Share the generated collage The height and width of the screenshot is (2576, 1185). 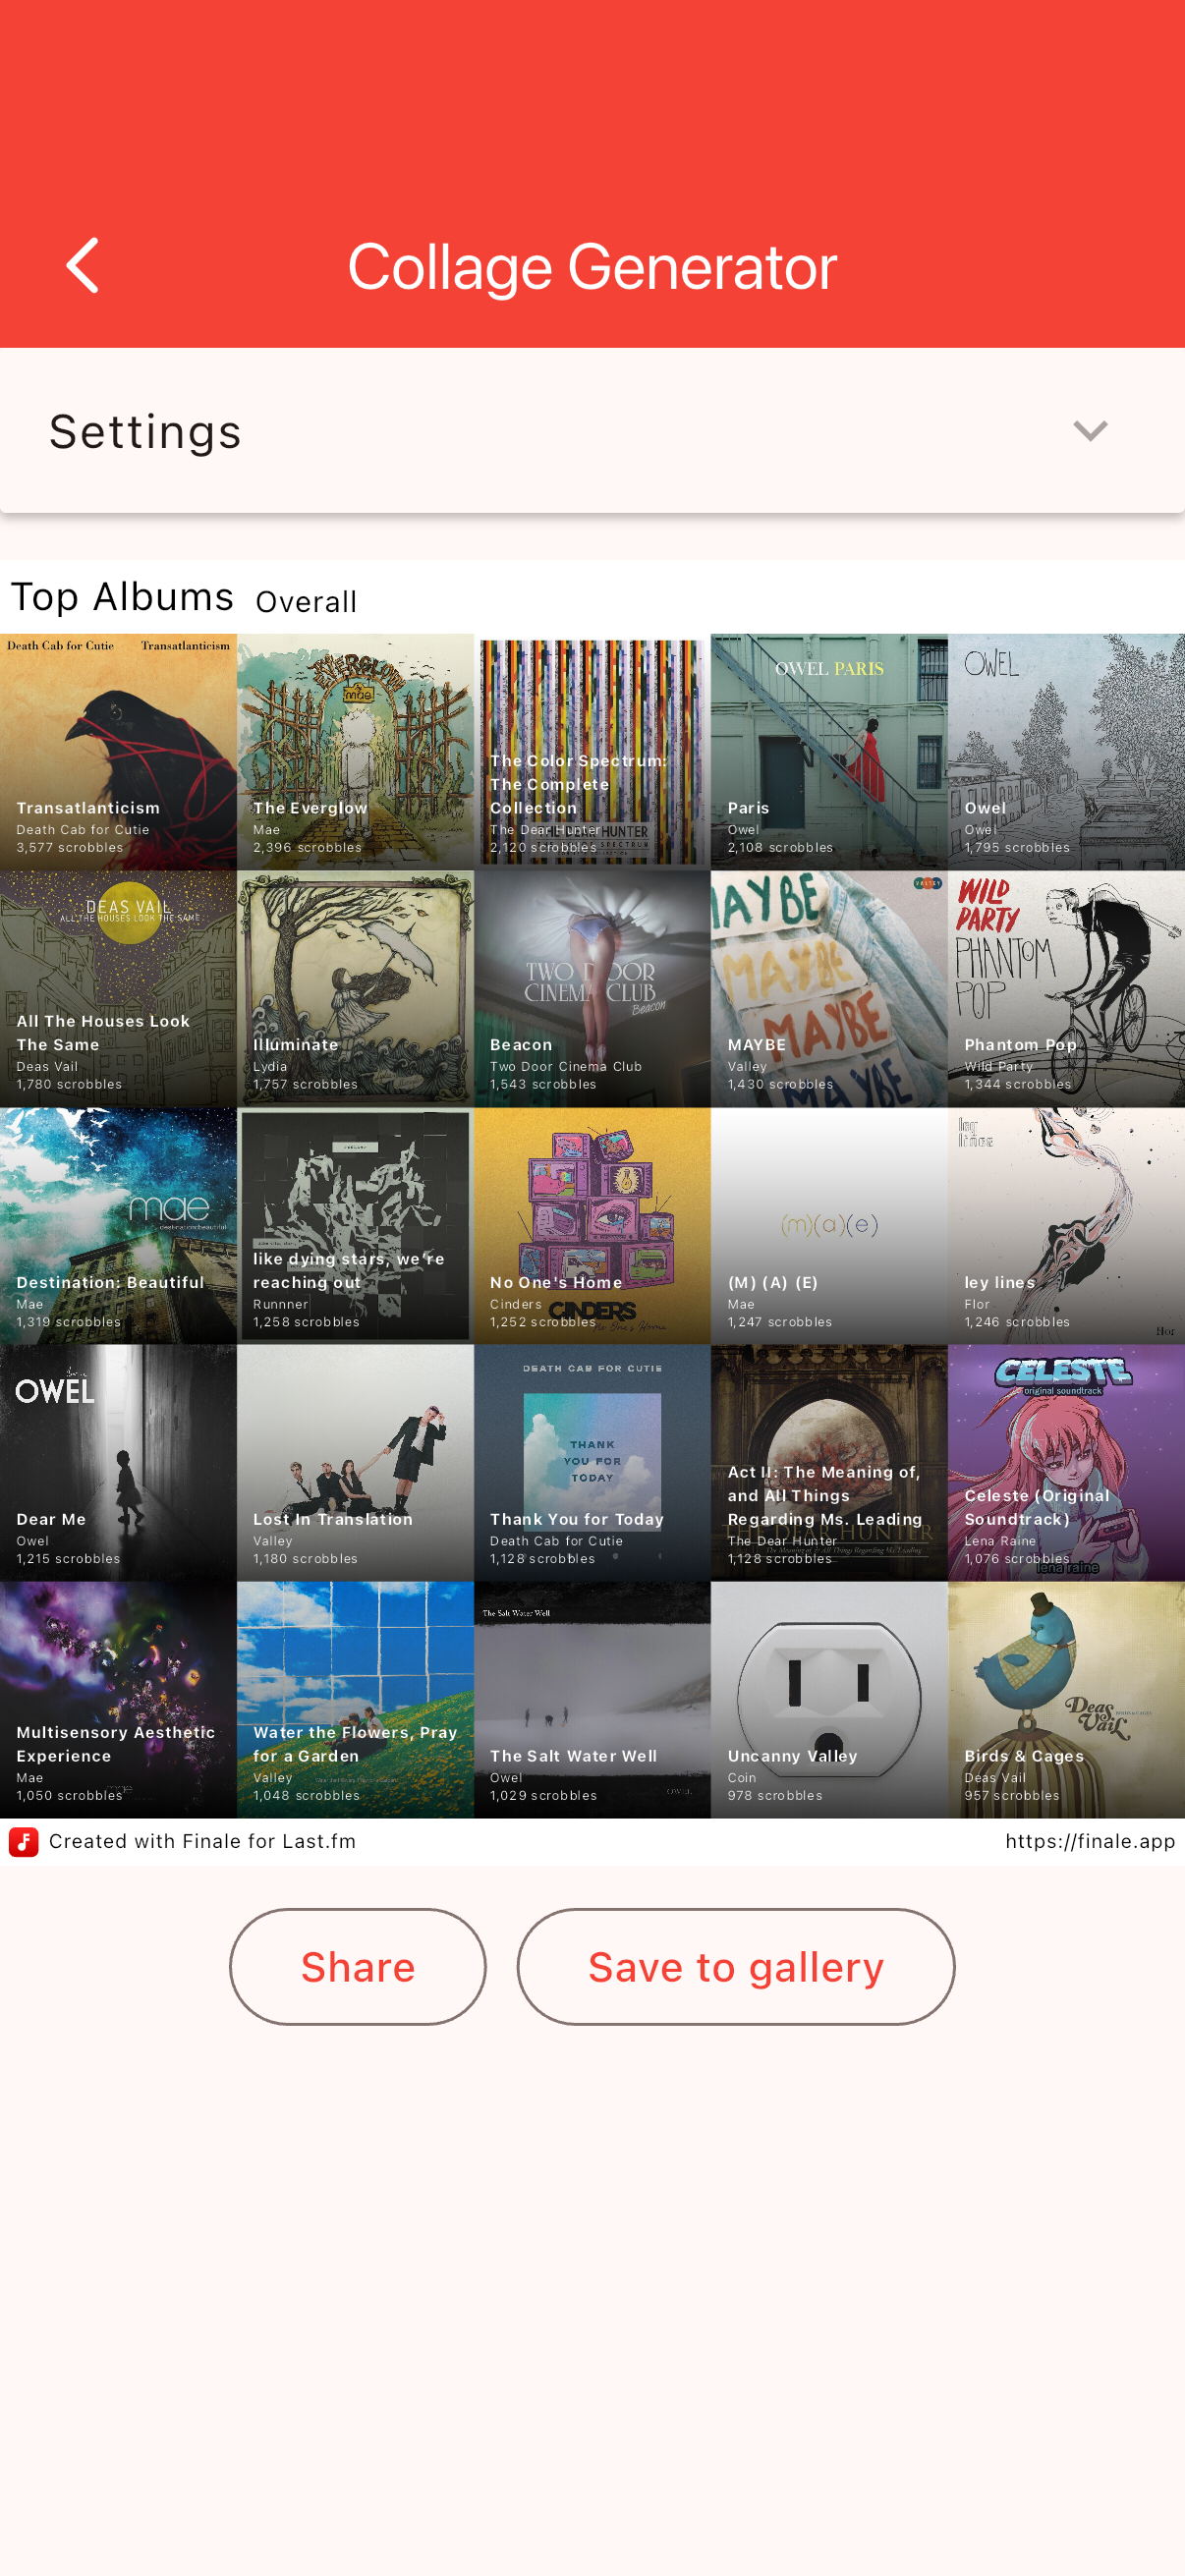[x=358, y=1966]
